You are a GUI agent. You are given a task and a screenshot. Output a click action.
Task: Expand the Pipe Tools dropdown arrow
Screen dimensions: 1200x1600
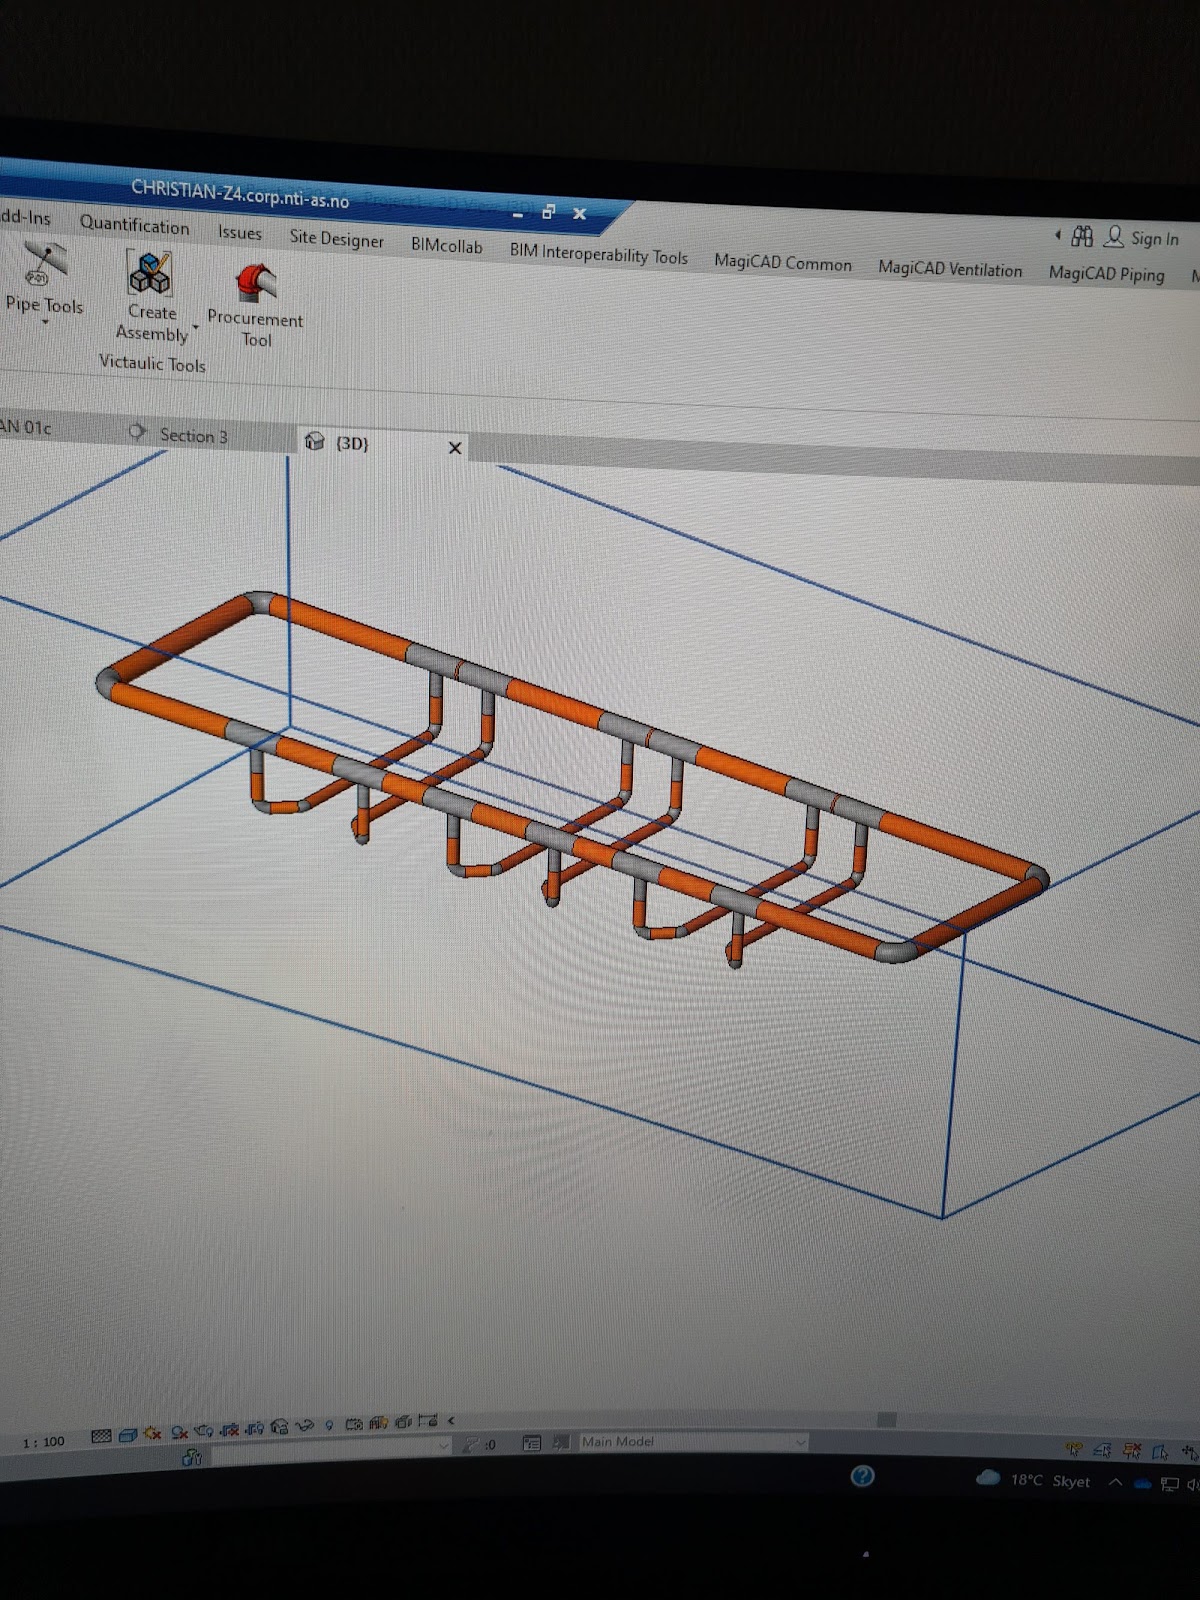pyautogui.click(x=44, y=323)
